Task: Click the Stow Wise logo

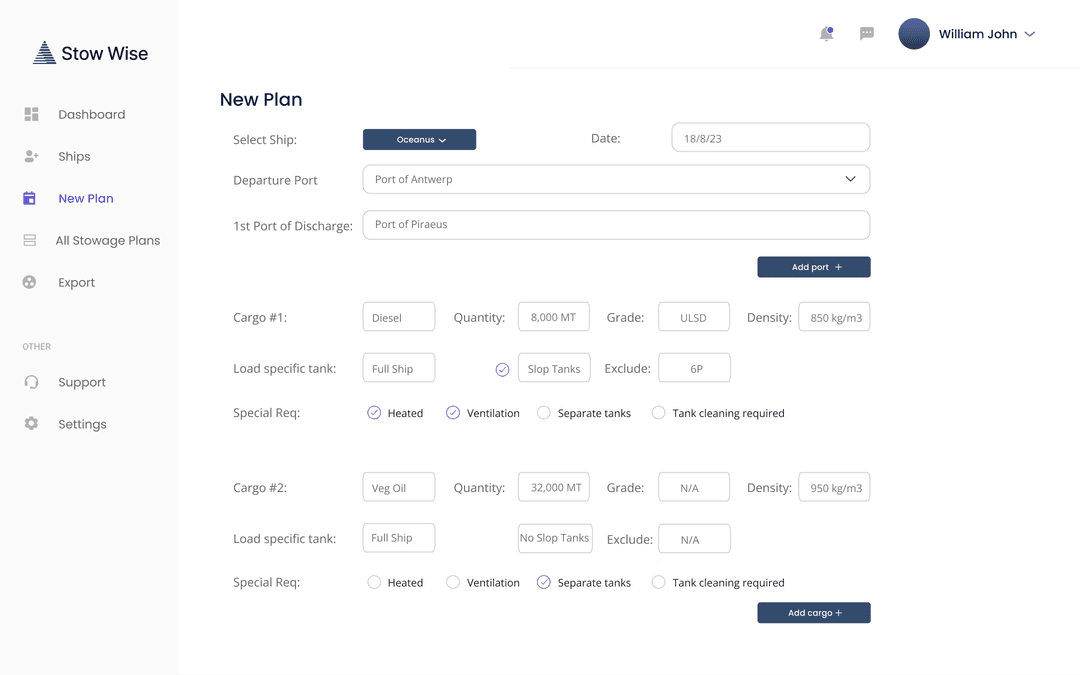Action: 90,51
